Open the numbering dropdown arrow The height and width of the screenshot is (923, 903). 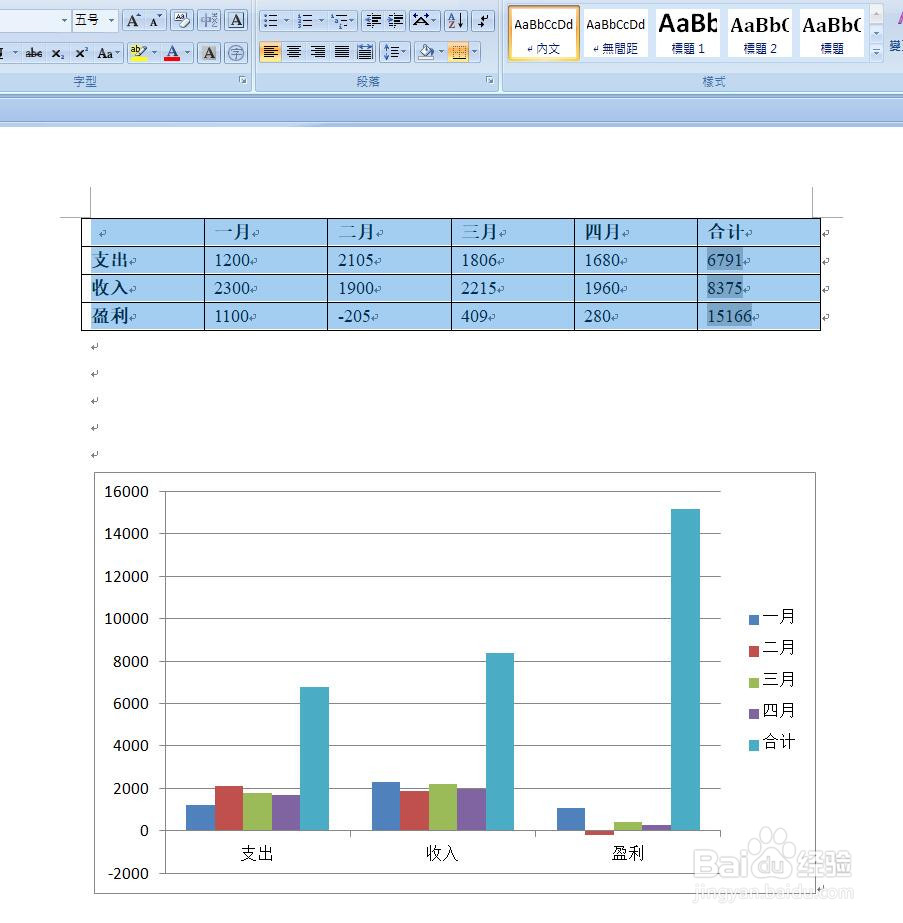[x=321, y=21]
